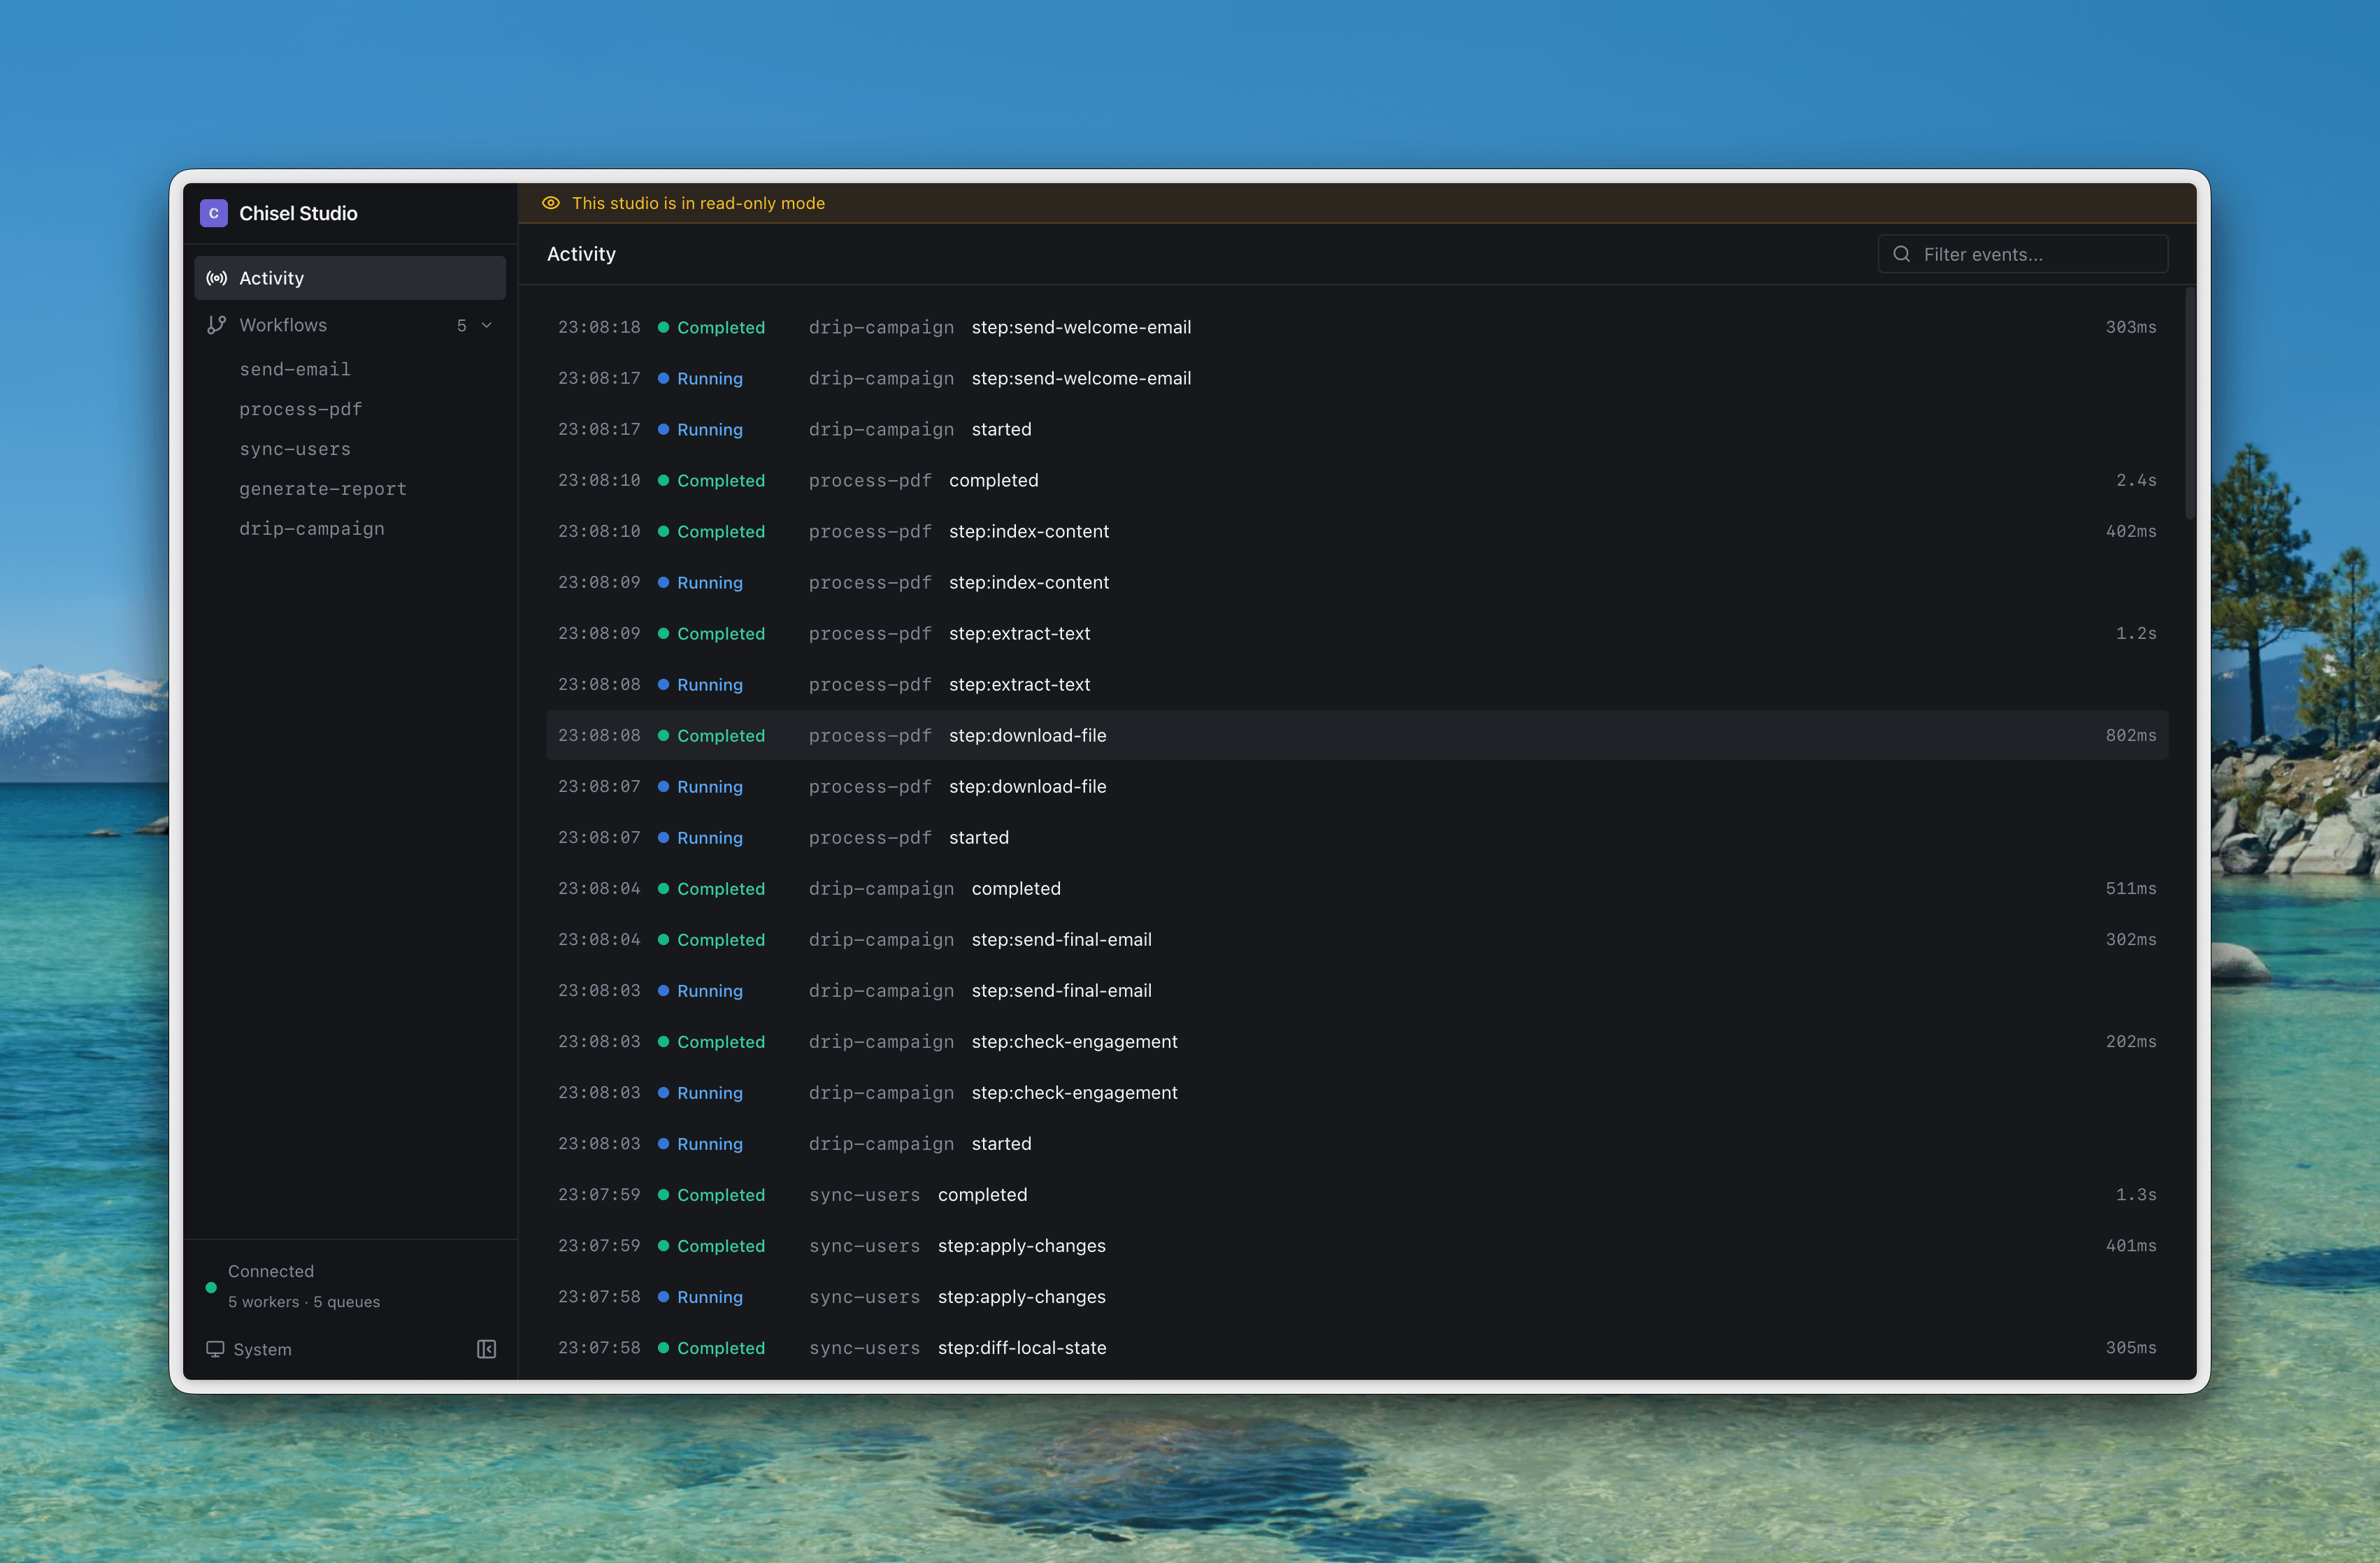
Task: Click the Activity broadcast icon in sidebar
Action: [x=216, y=278]
